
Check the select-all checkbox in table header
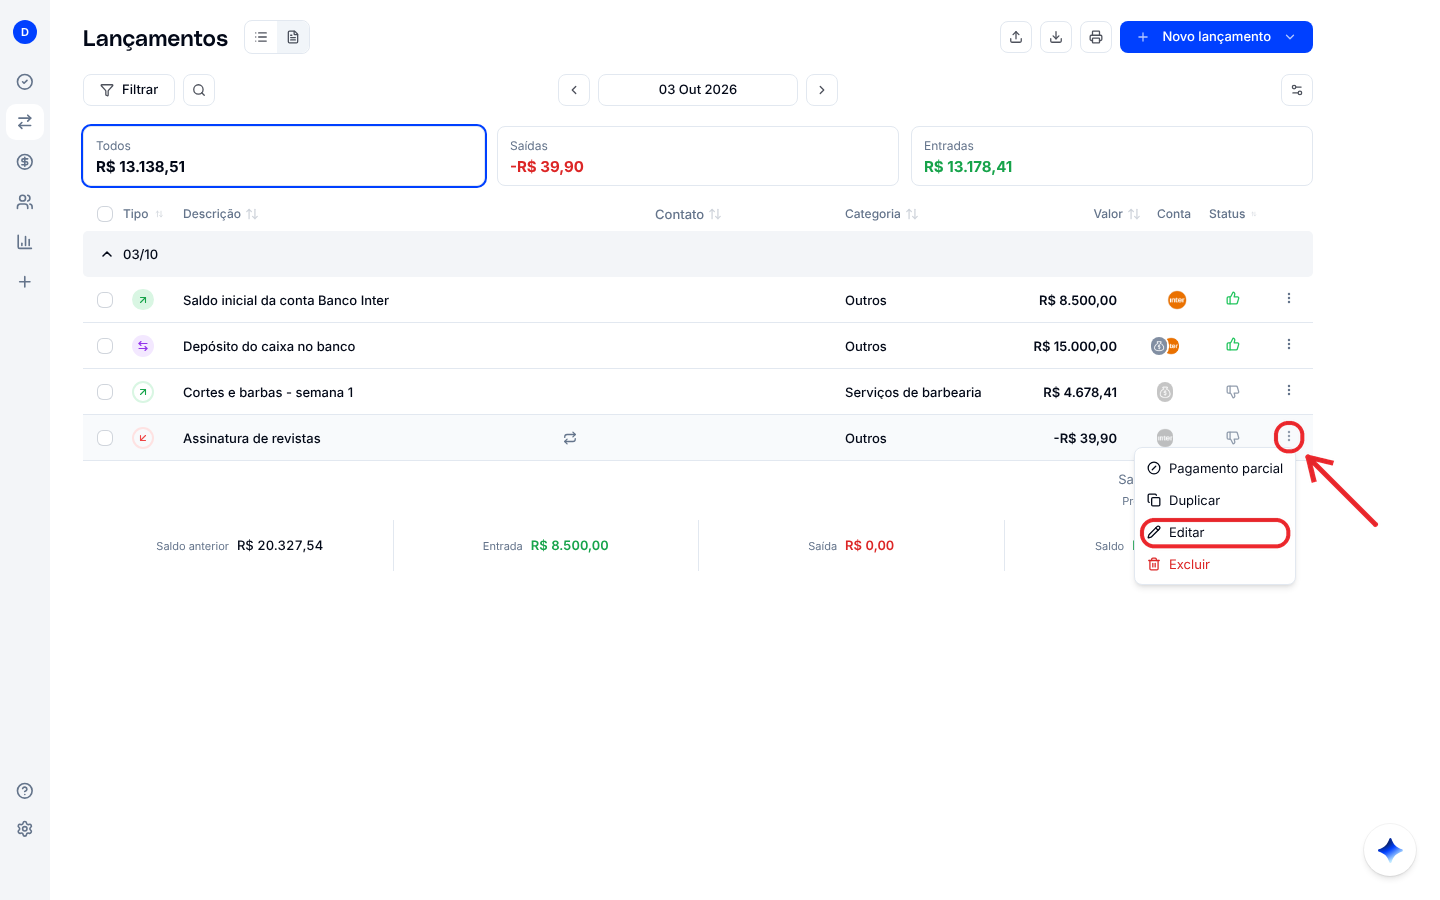105,214
